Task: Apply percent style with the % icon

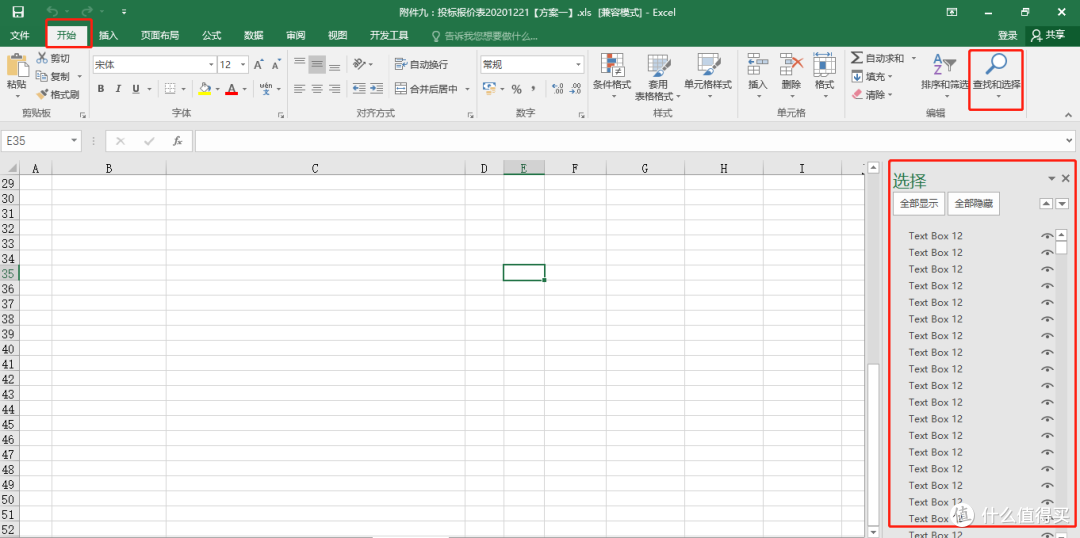Action: (516, 89)
